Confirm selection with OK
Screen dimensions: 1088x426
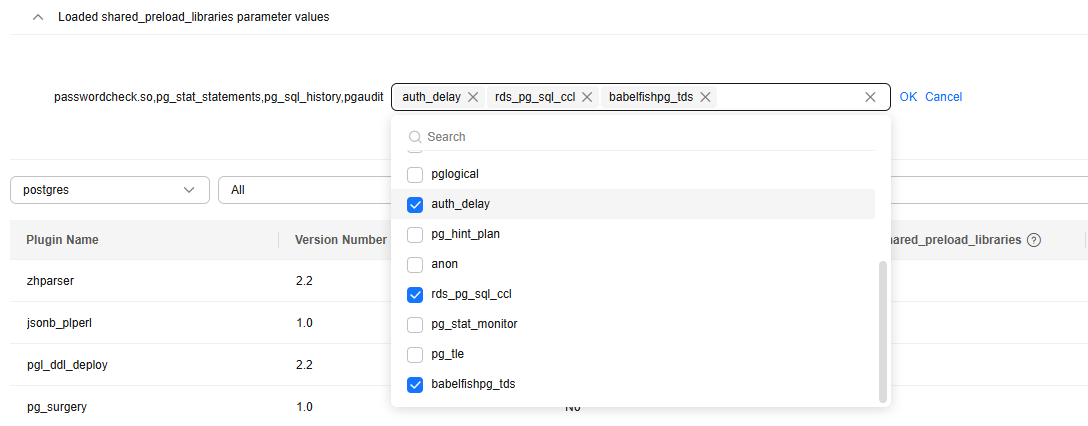[908, 97]
